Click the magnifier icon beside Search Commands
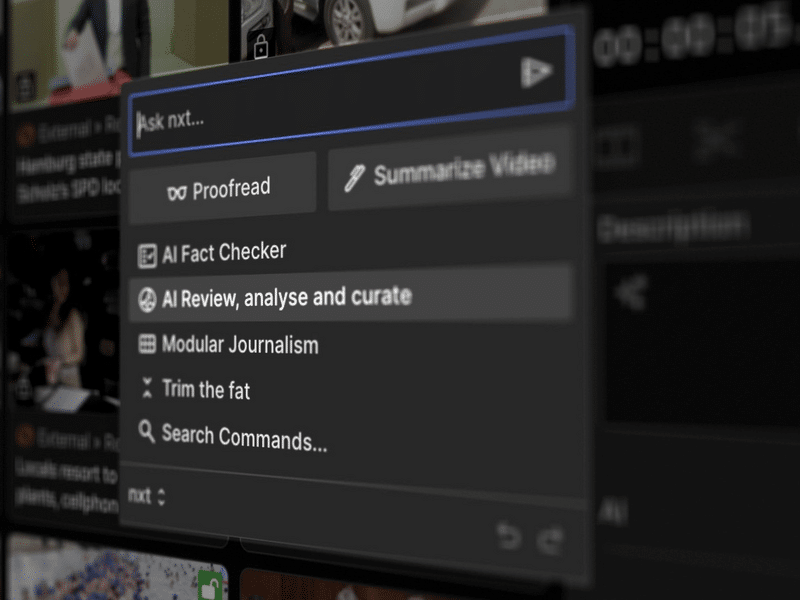 click(147, 432)
